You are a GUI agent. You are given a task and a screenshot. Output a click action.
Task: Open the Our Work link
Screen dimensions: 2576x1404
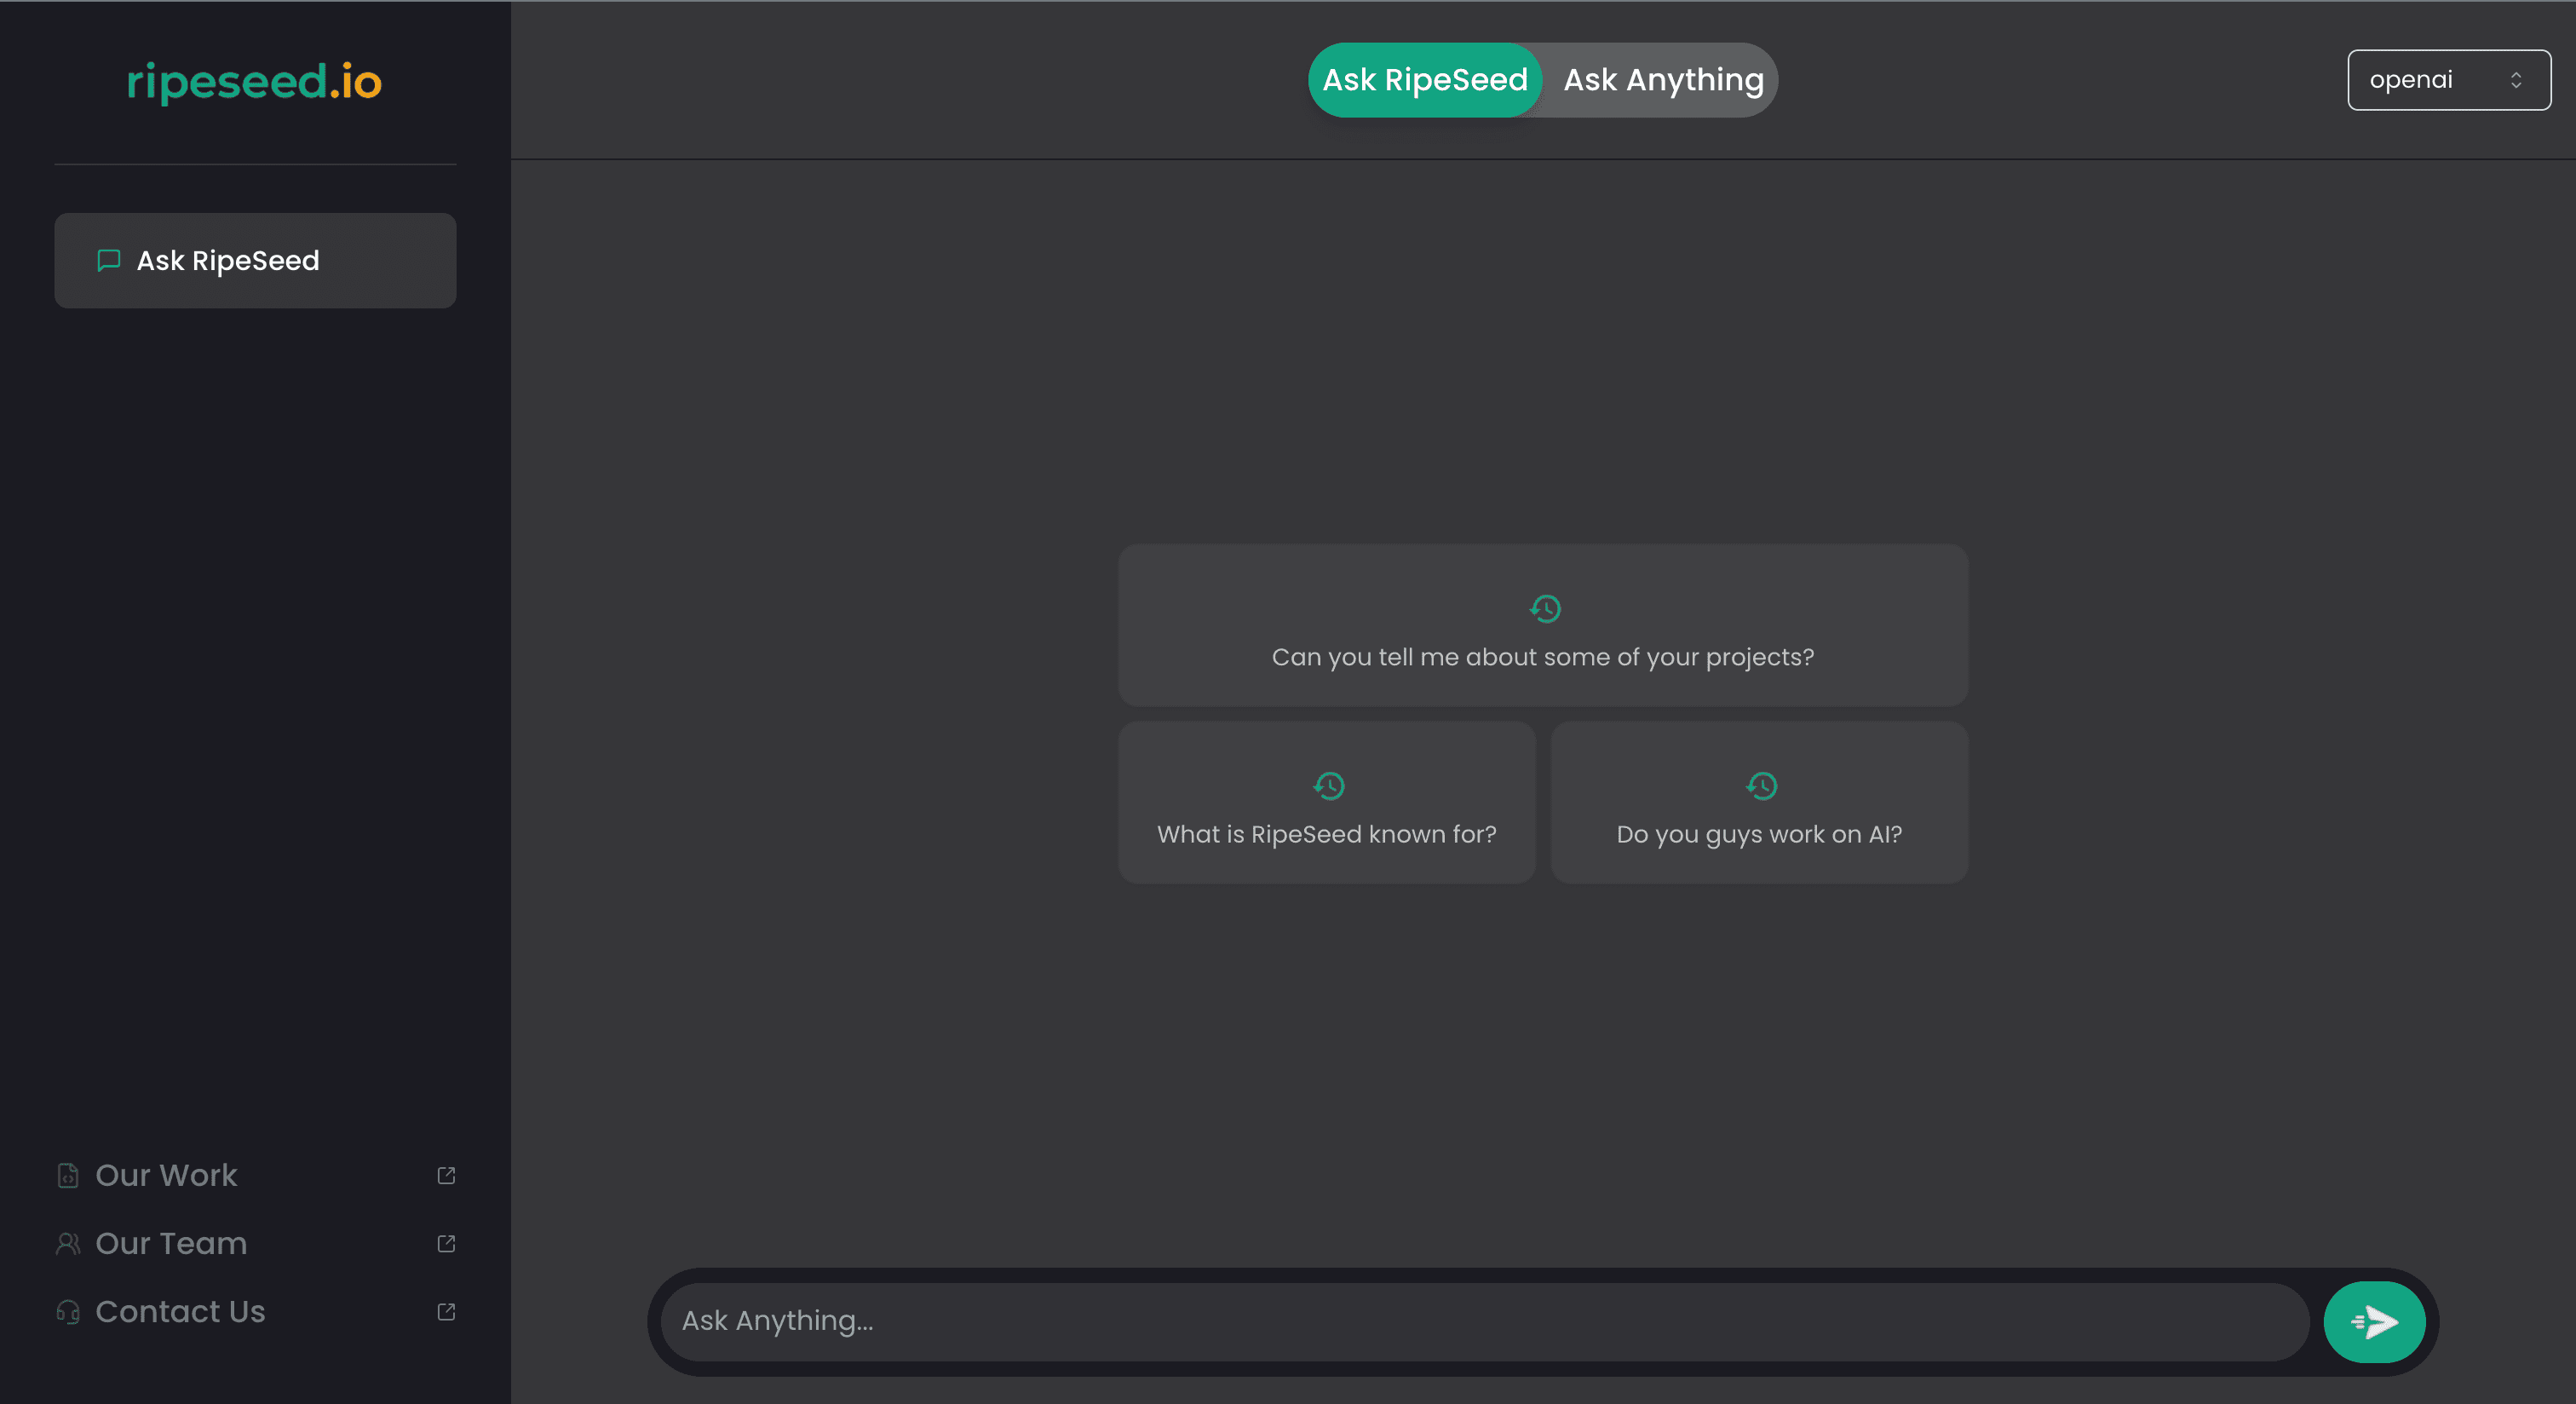coord(166,1175)
